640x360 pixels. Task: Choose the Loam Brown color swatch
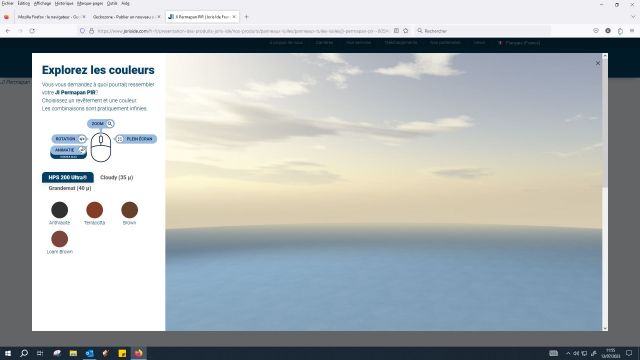60,239
